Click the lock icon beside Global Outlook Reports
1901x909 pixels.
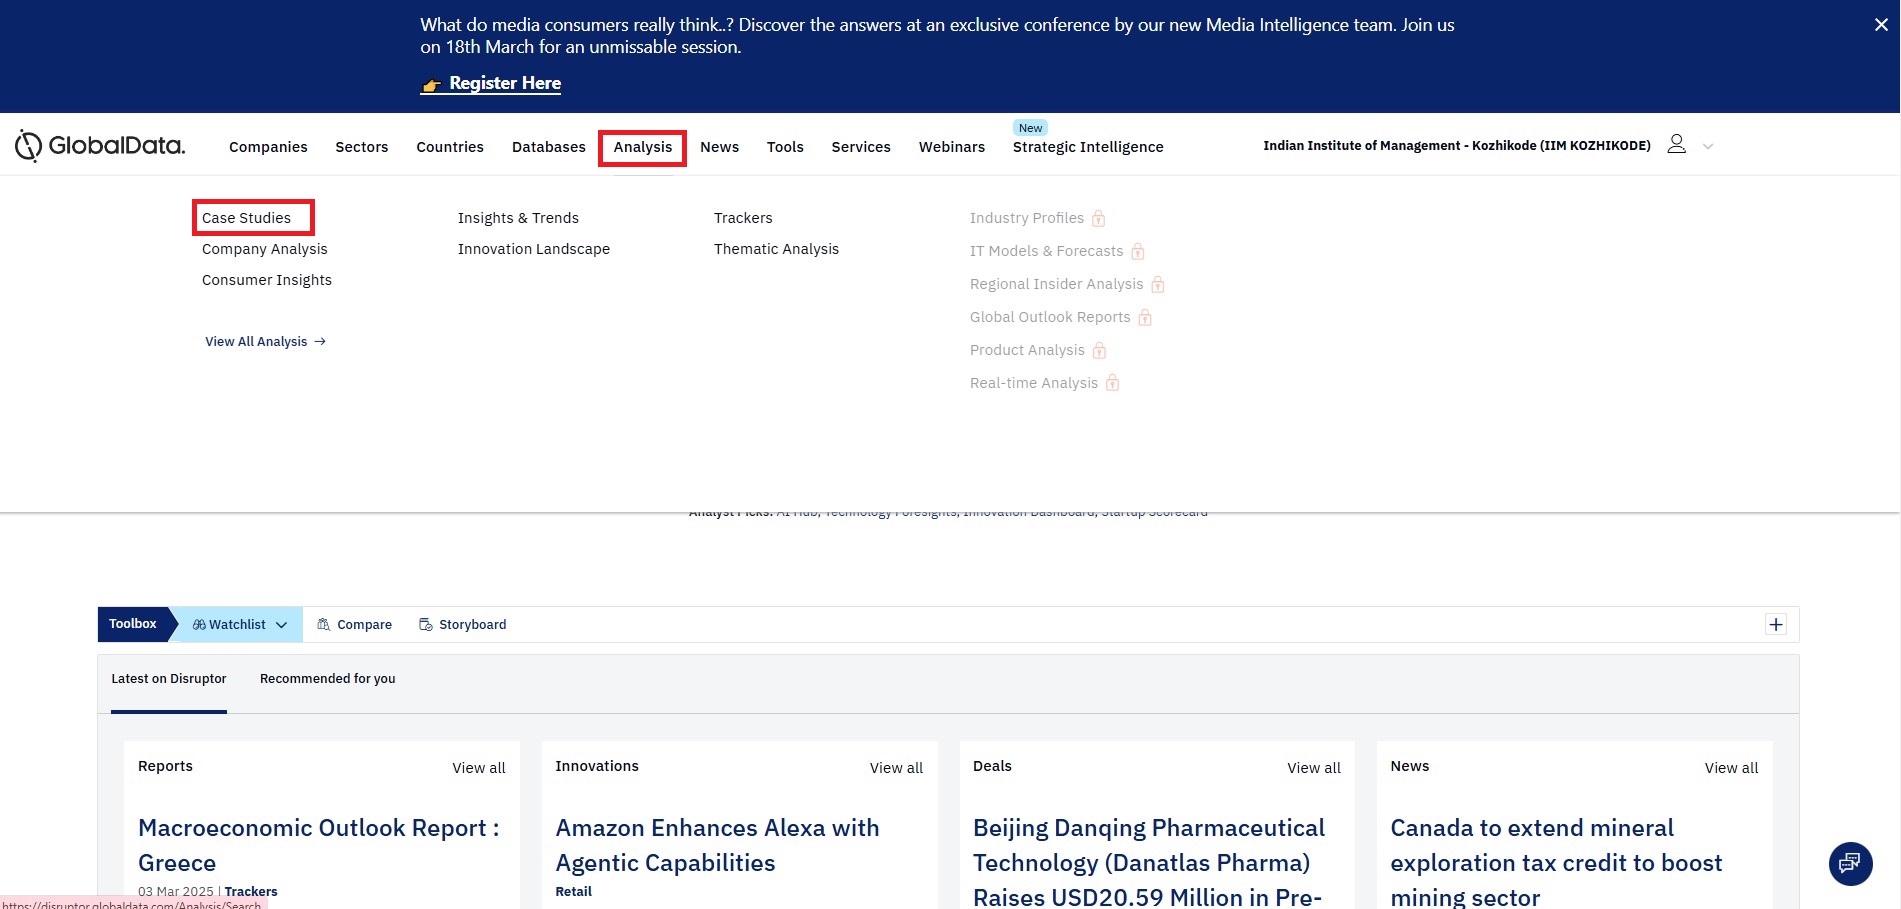click(x=1145, y=318)
